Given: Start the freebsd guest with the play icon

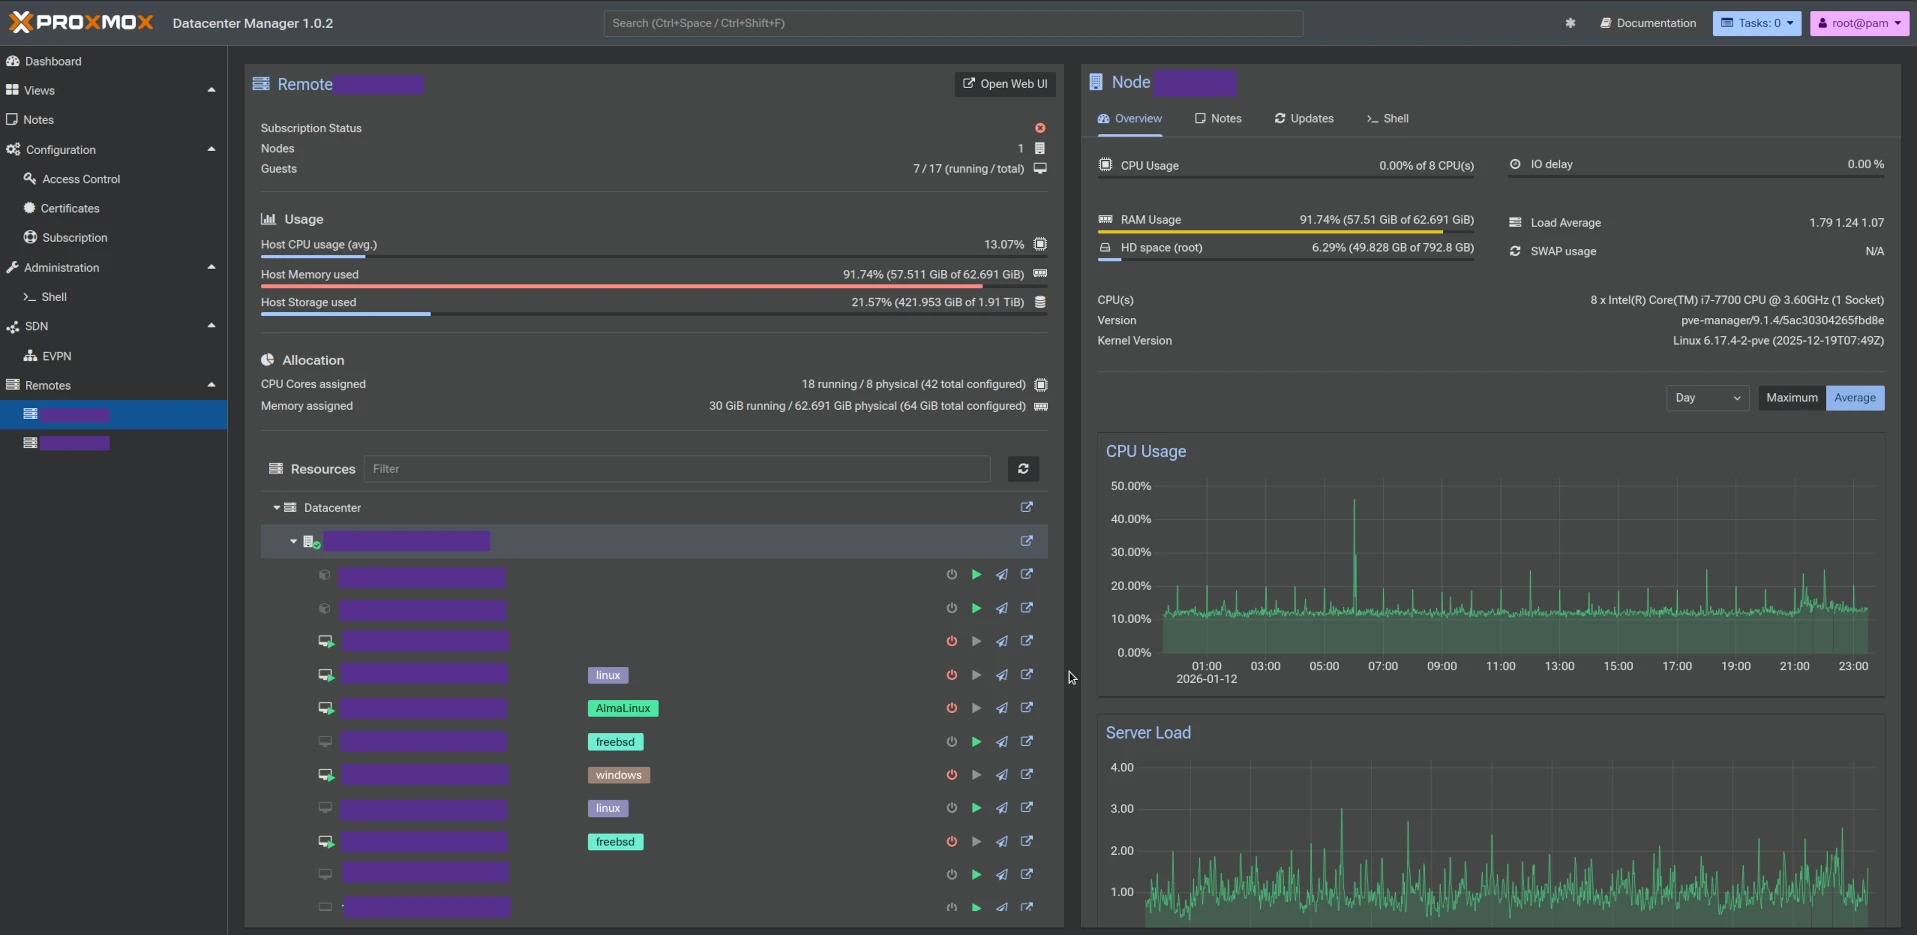Looking at the screenshot, I should click(x=976, y=742).
